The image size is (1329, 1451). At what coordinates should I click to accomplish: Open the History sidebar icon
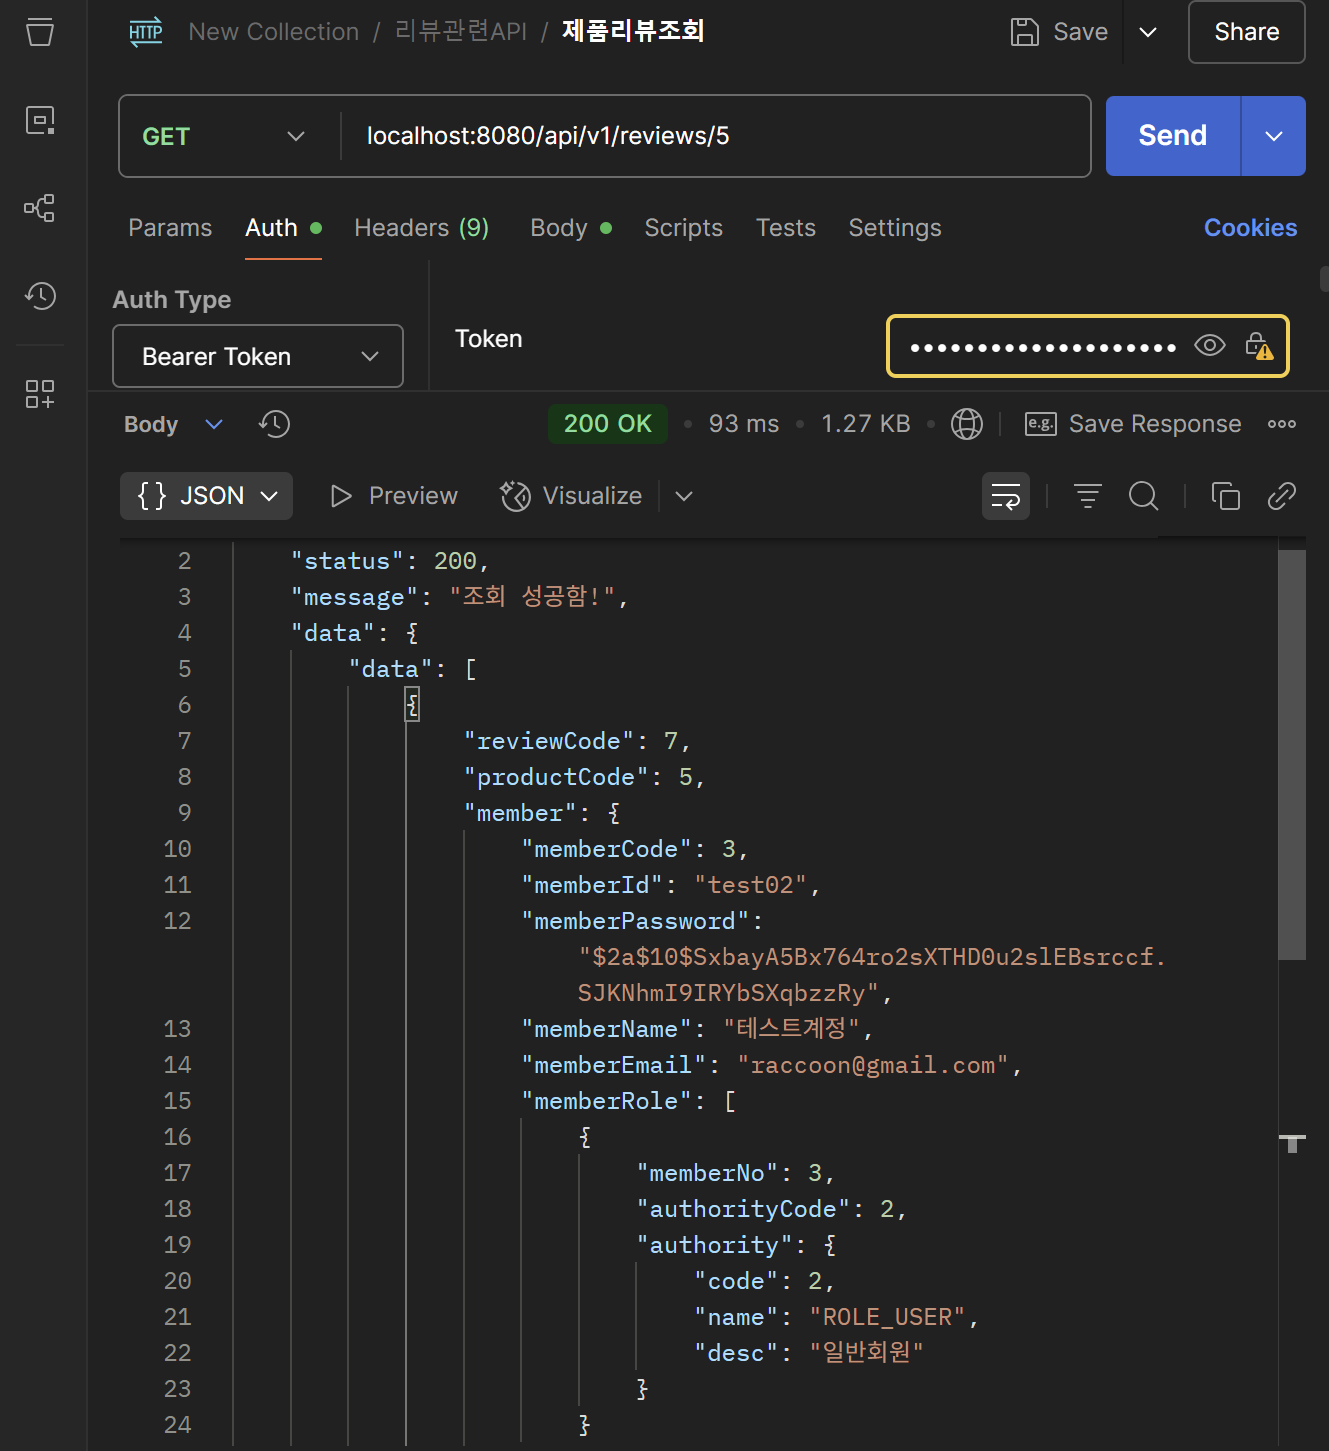[x=40, y=296]
